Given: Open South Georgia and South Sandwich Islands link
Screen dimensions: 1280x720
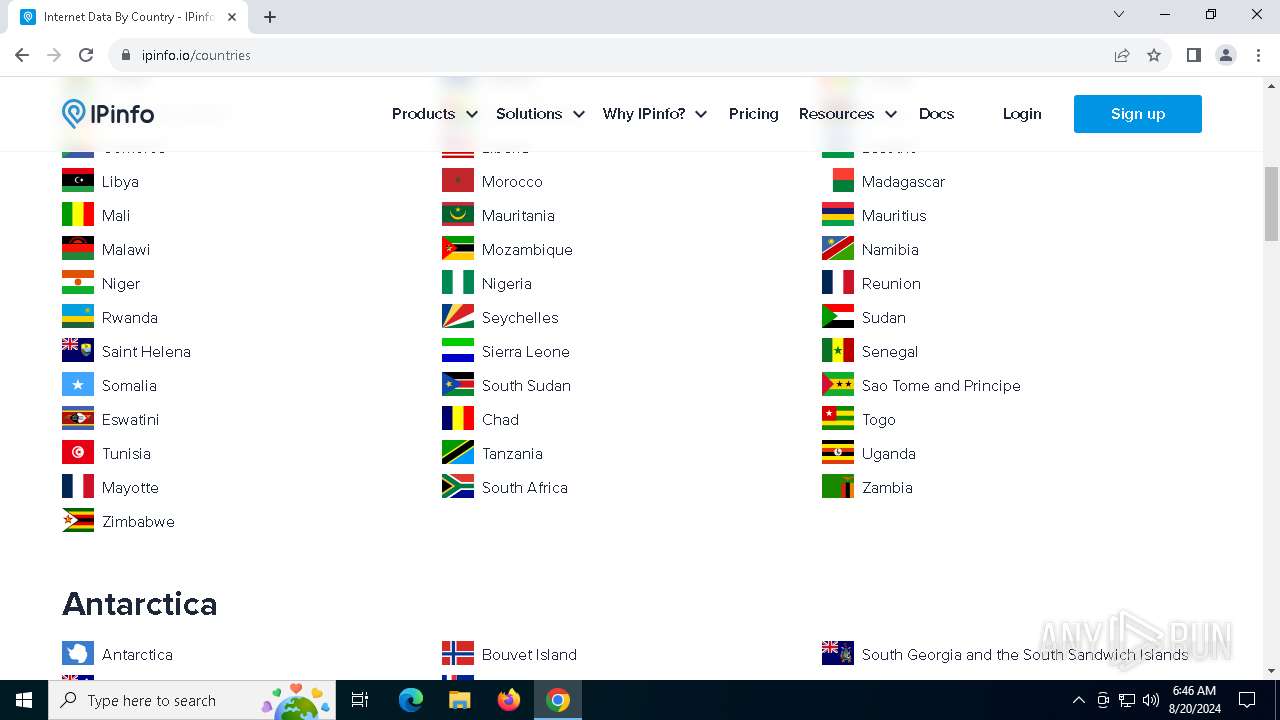Looking at the screenshot, I should click(1025, 654).
